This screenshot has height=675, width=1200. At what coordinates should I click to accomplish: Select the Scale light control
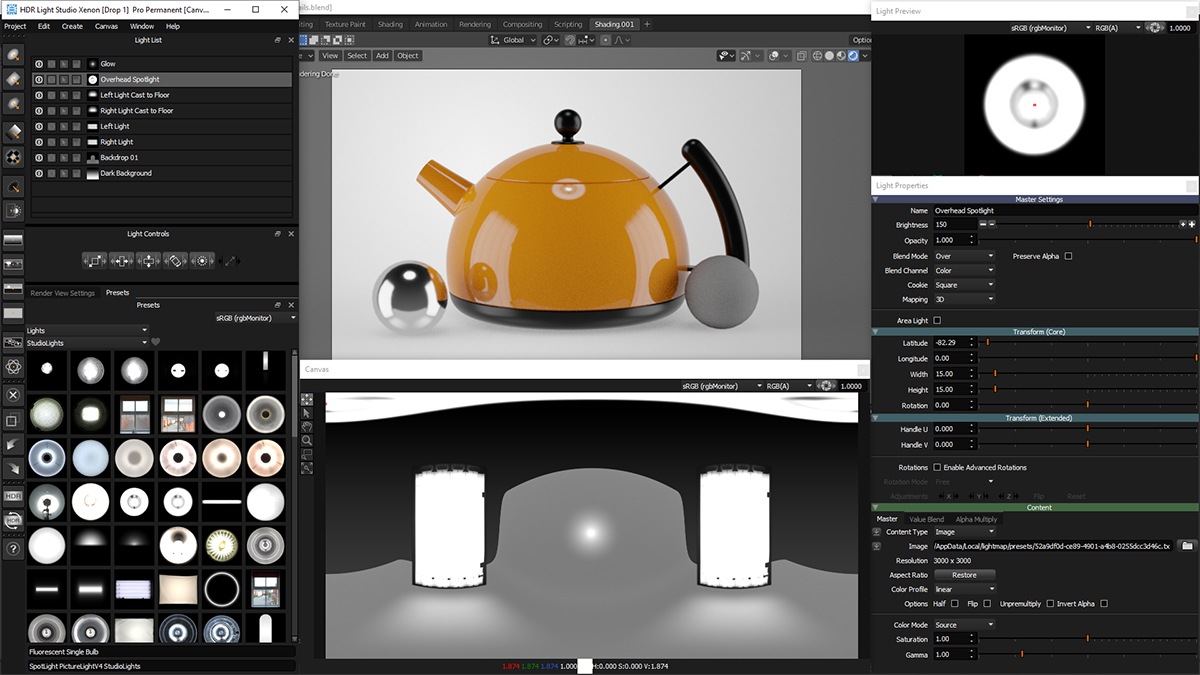click(95, 260)
